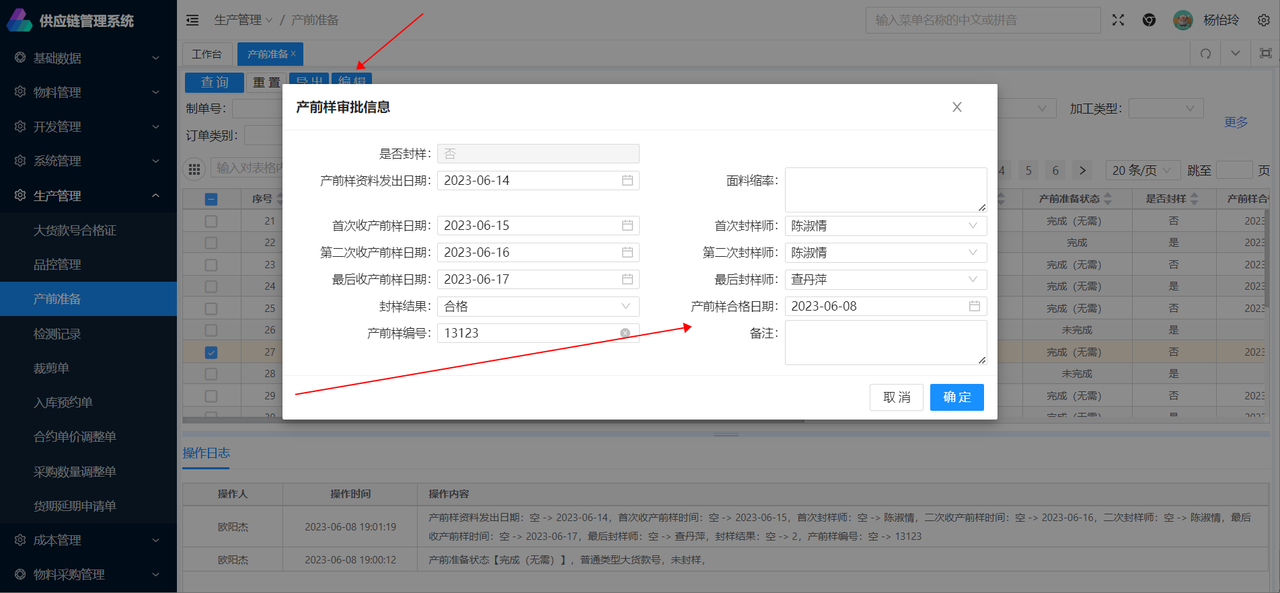
Task: Open system settings gear icon at top right
Action: coord(1262,20)
